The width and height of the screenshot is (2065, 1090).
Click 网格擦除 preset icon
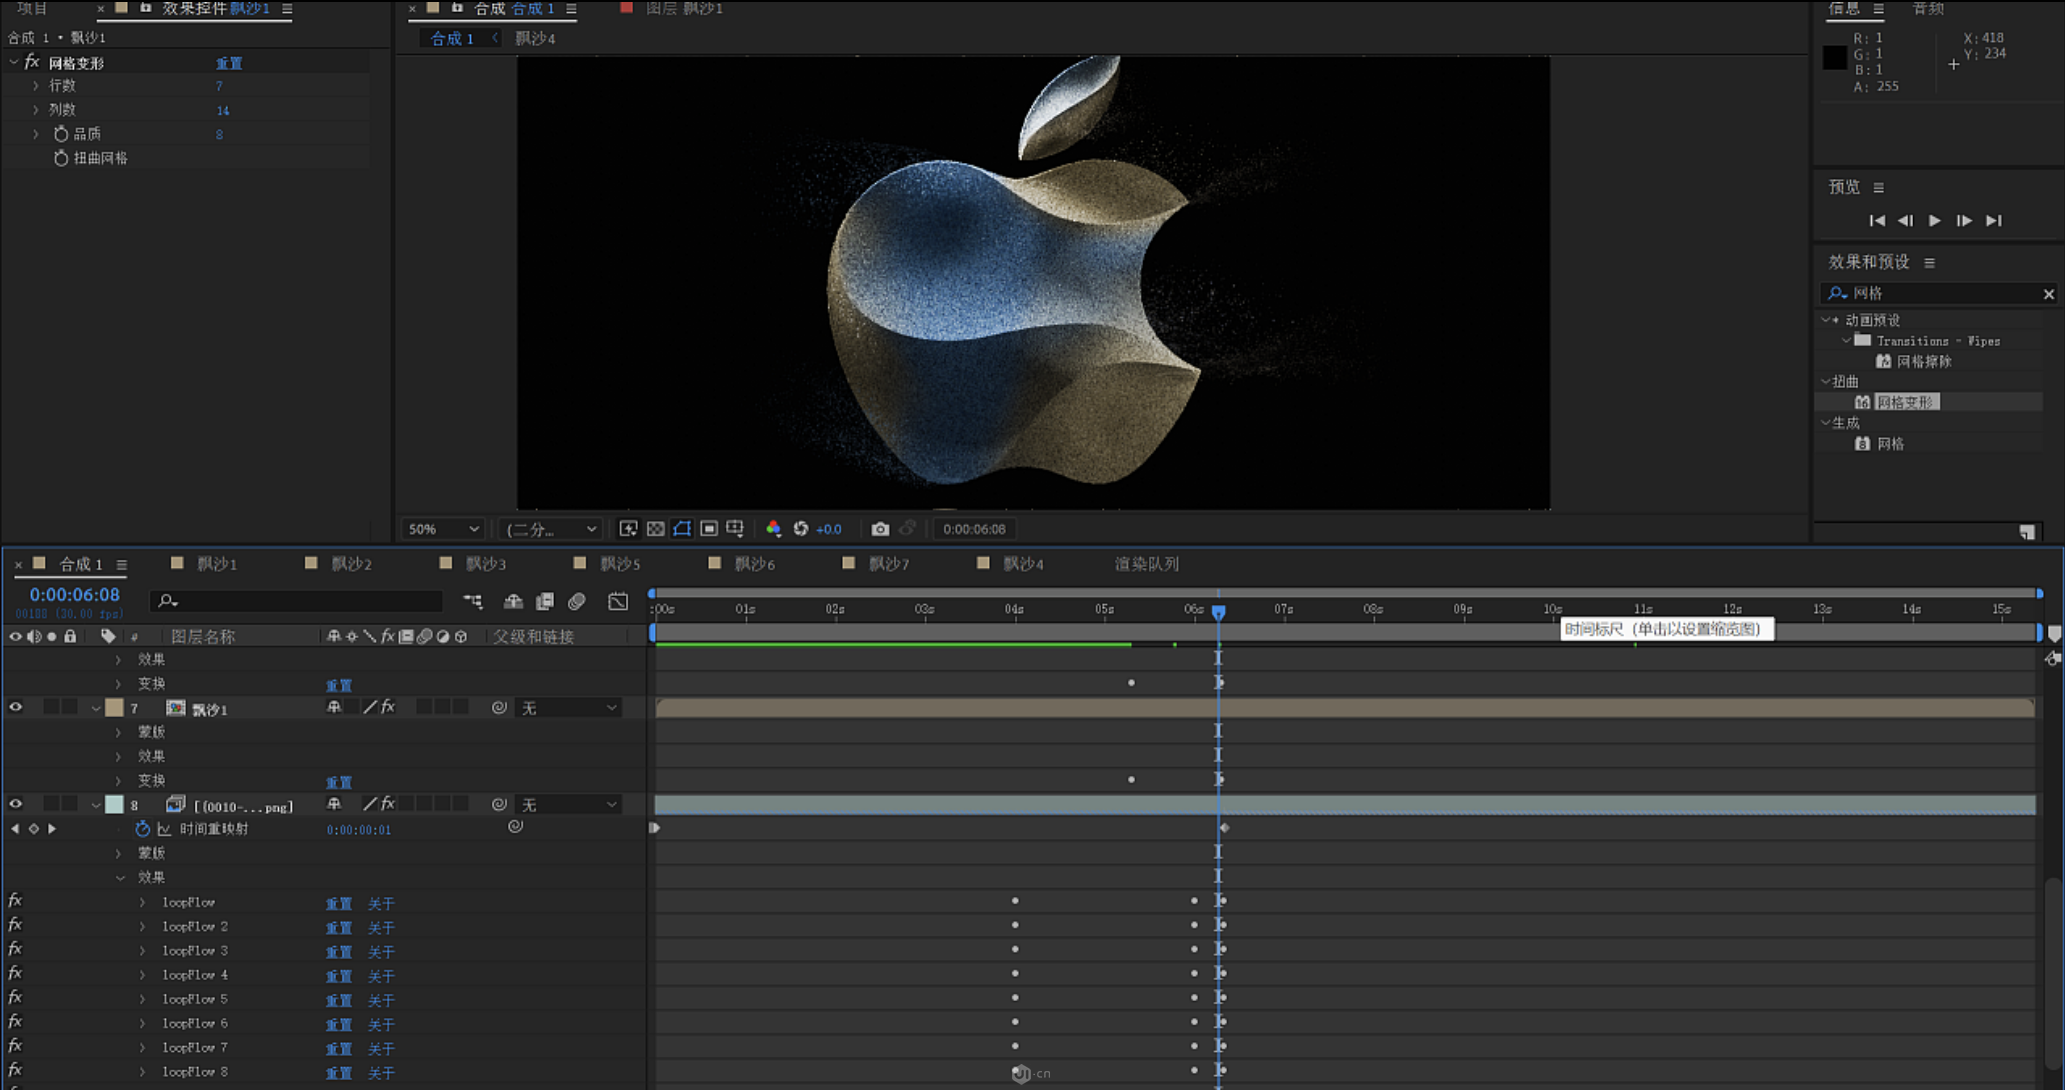1883,361
